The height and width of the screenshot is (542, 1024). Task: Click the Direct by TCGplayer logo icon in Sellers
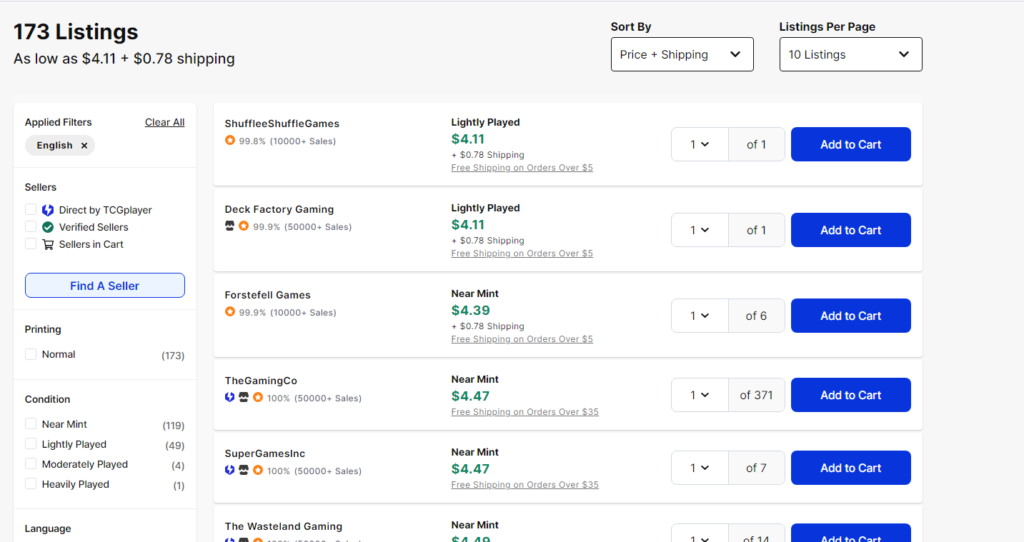coord(48,210)
